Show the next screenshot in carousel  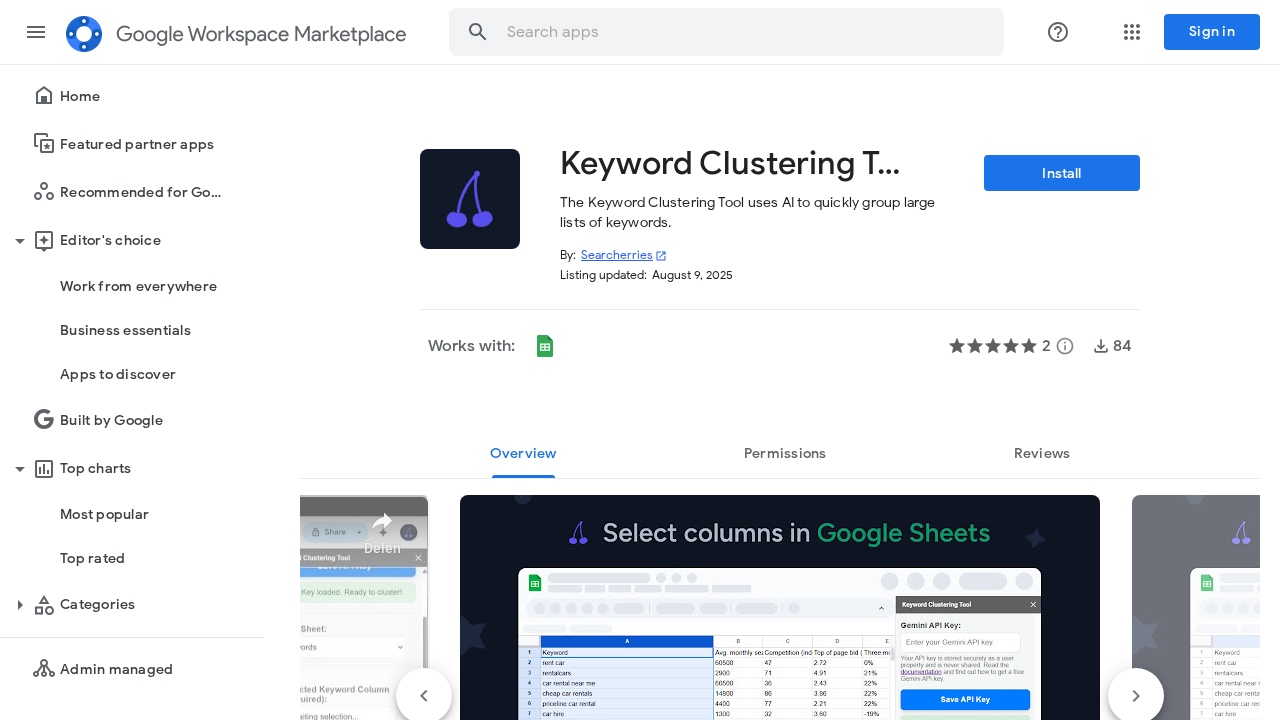1135,695
